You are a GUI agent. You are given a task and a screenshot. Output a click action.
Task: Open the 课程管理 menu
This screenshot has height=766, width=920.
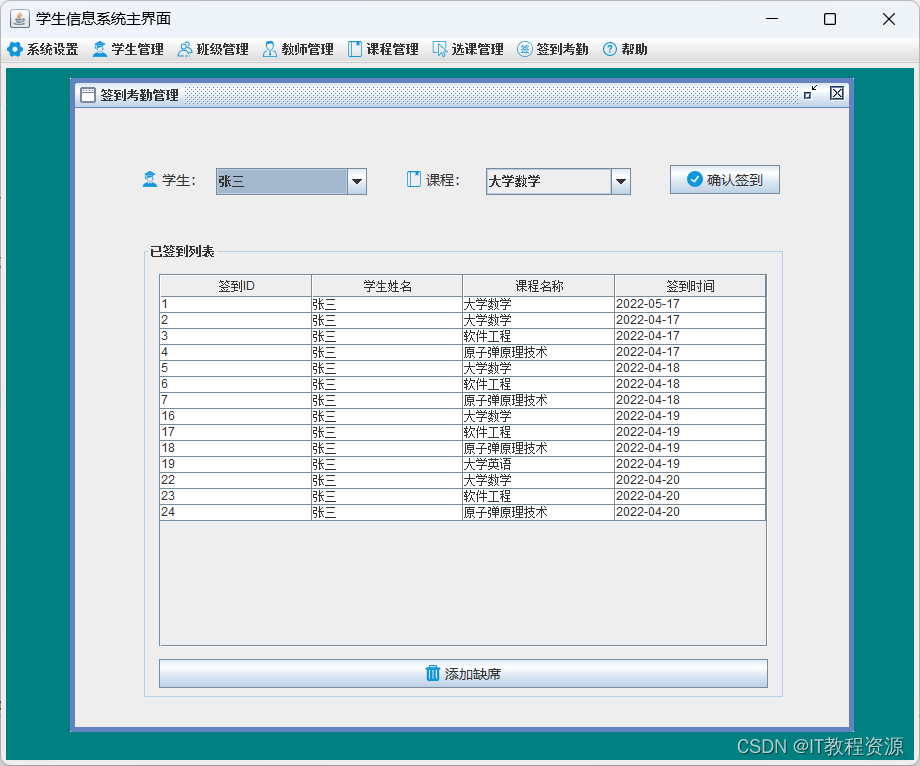(x=383, y=49)
